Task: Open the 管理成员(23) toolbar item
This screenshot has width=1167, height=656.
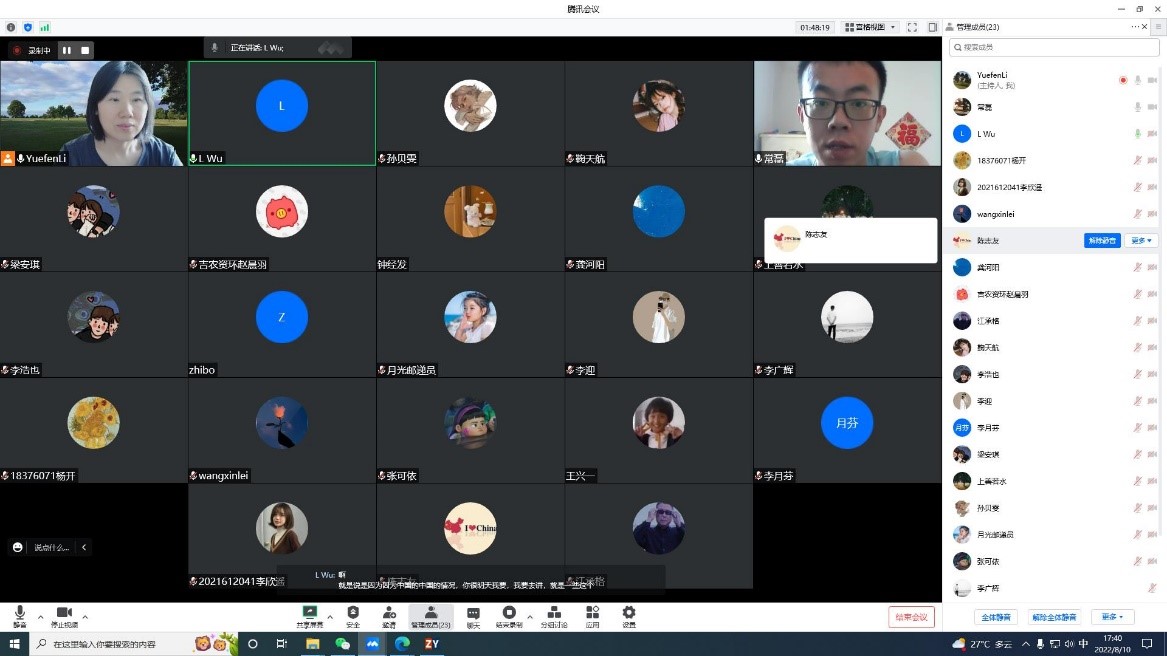Action: click(x=430, y=615)
